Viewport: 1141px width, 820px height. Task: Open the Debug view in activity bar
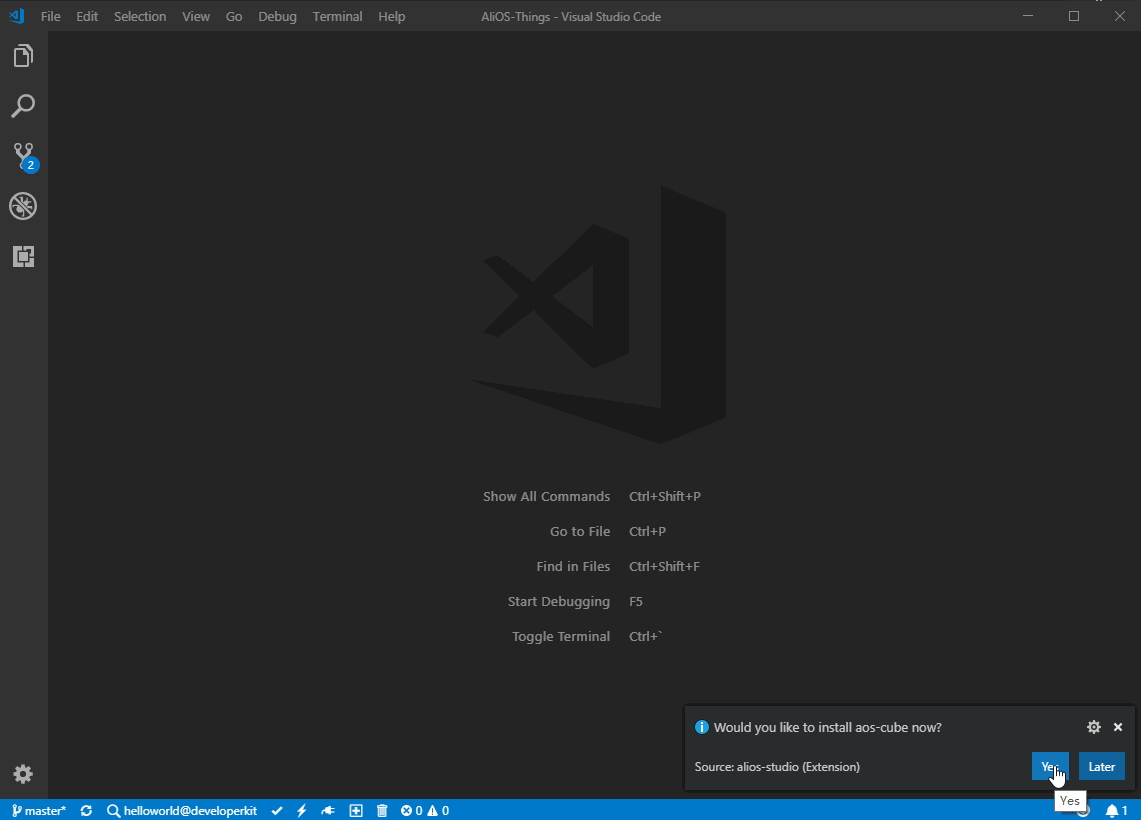coord(23,206)
